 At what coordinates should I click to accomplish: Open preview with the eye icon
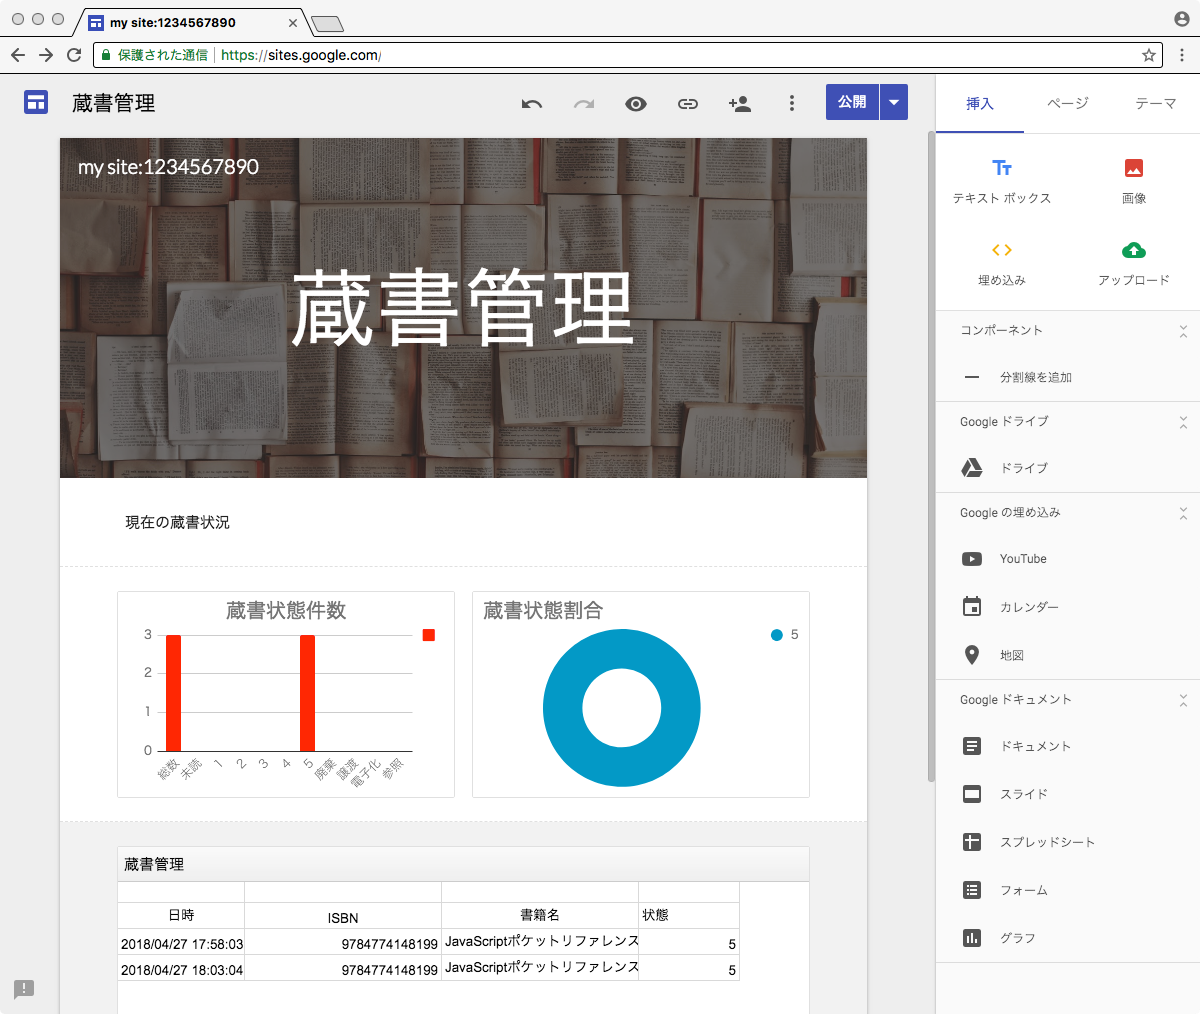coord(636,104)
